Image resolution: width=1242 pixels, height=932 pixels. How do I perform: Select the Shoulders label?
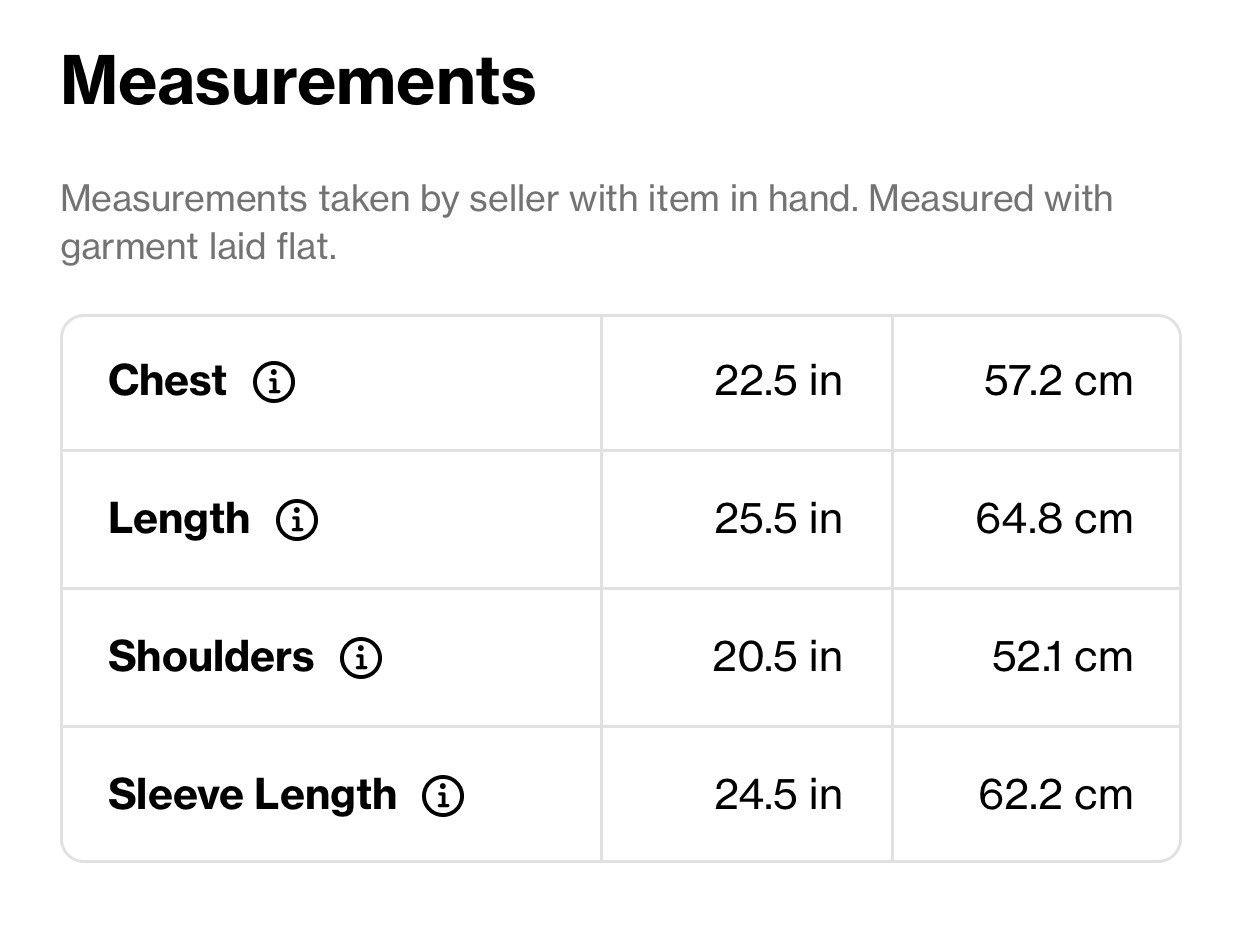pyautogui.click(x=211, y=657)
